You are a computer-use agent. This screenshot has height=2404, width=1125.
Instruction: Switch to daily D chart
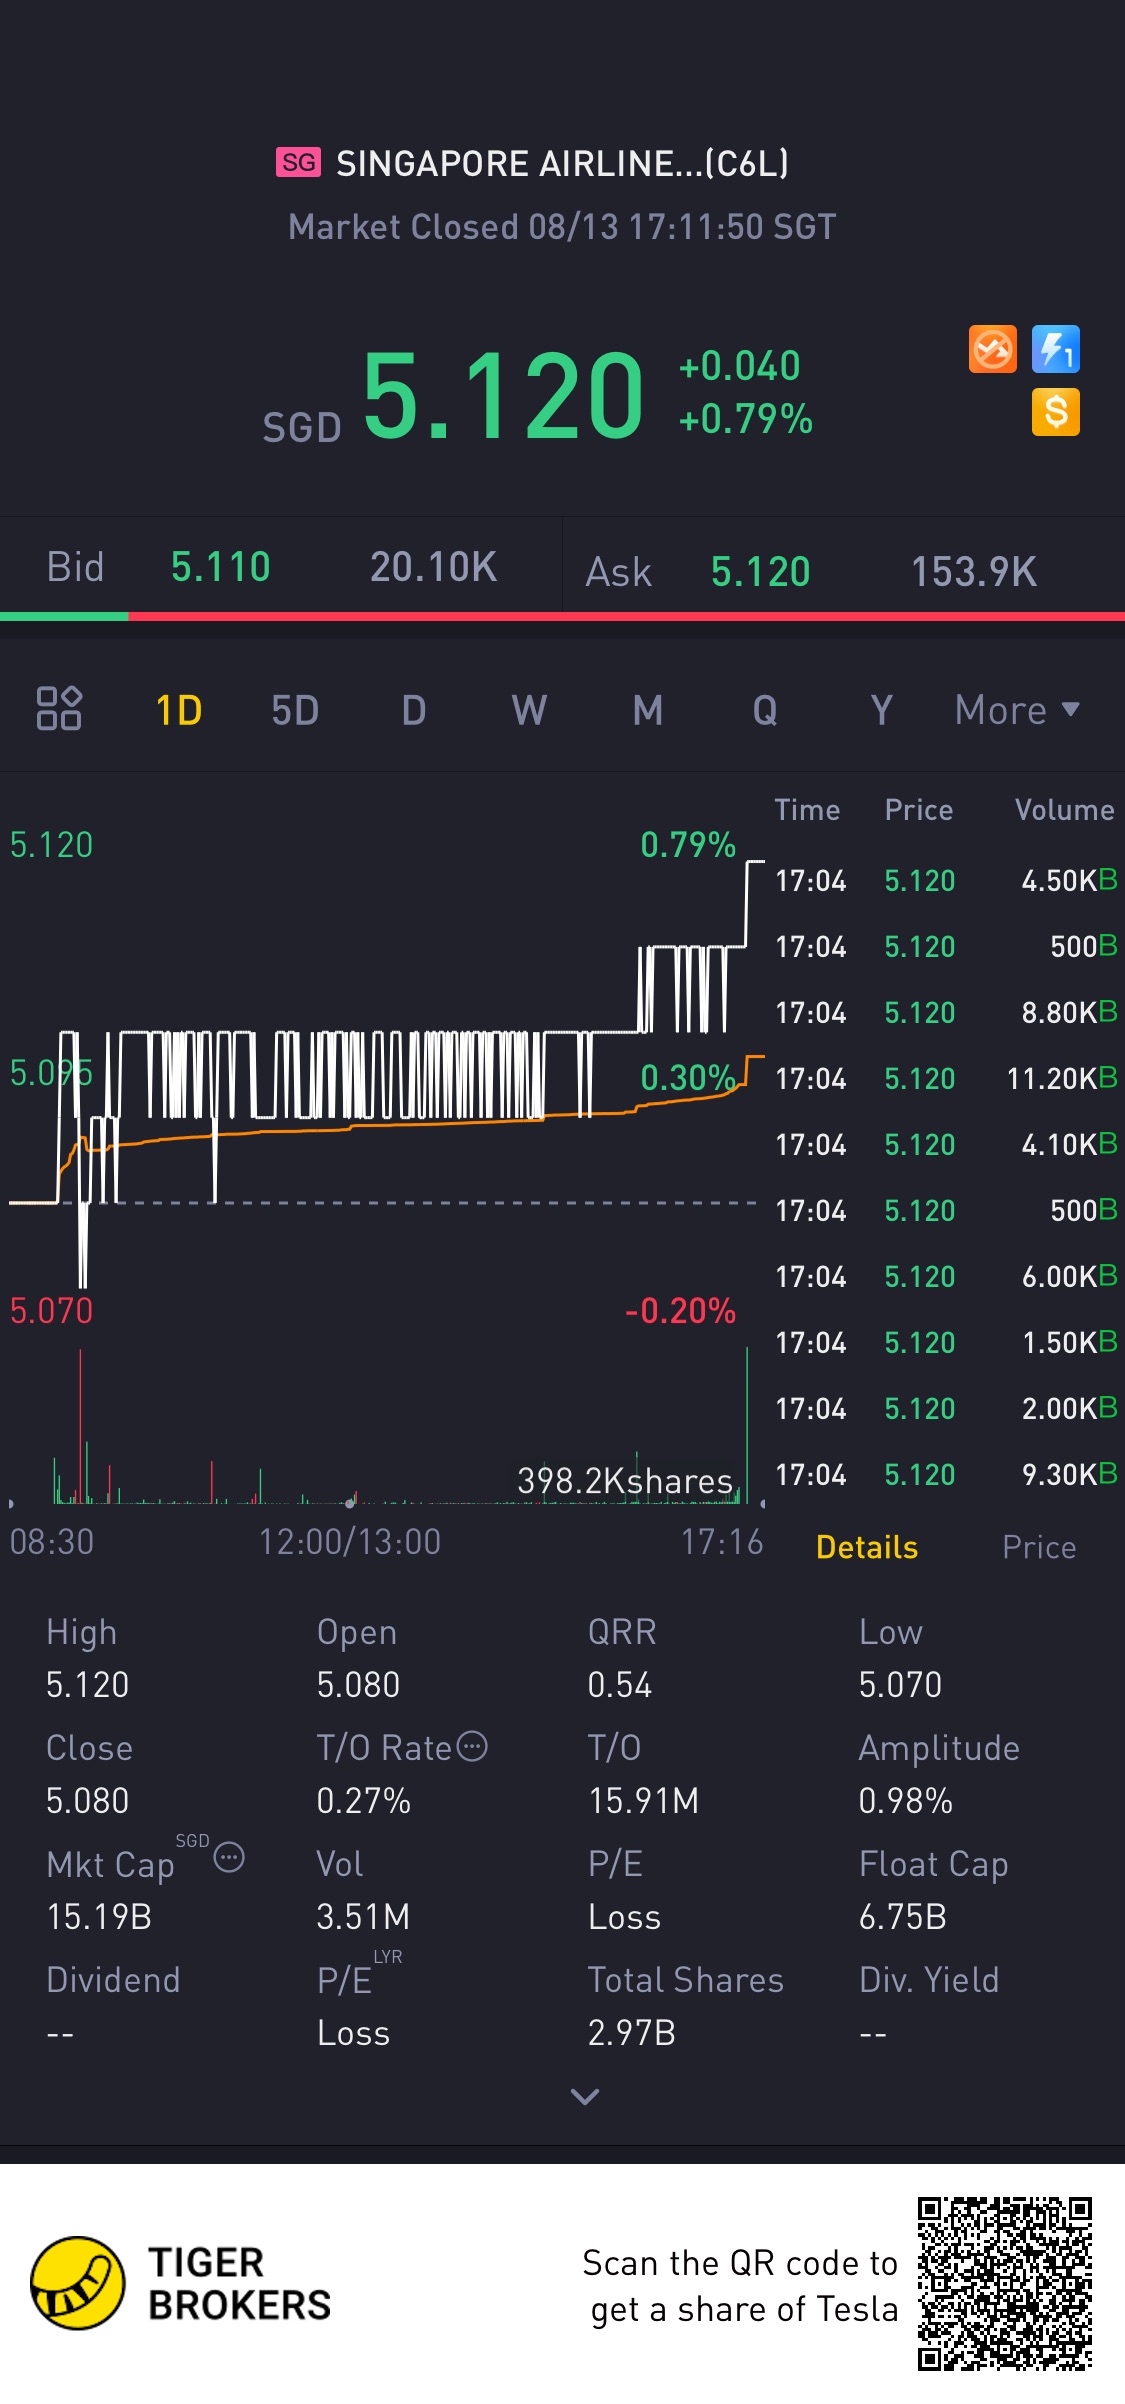coord(414,711)
